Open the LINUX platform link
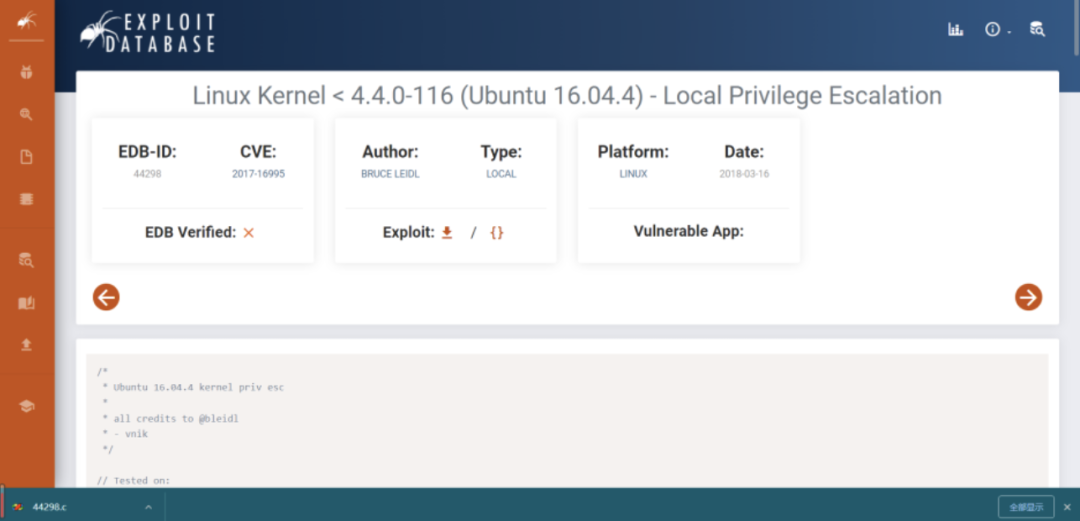Image resolution: width=1080 pixels, height=521 pixels. [633, 174]
